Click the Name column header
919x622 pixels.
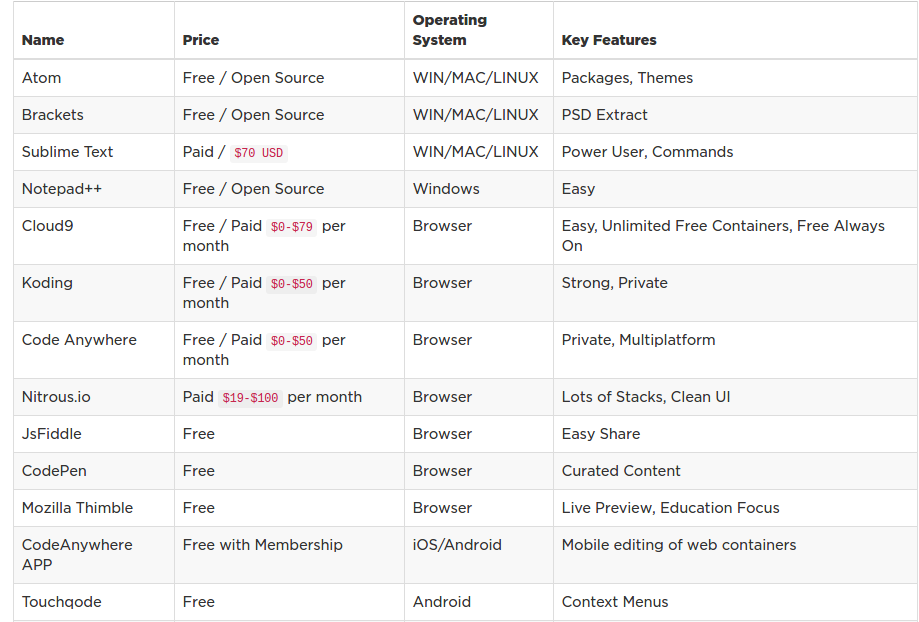[43, 40]
